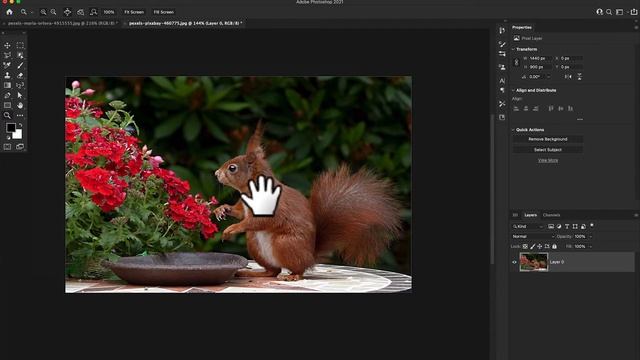
Task: Select the Rectangular Marquee tool
Action: 20,45
